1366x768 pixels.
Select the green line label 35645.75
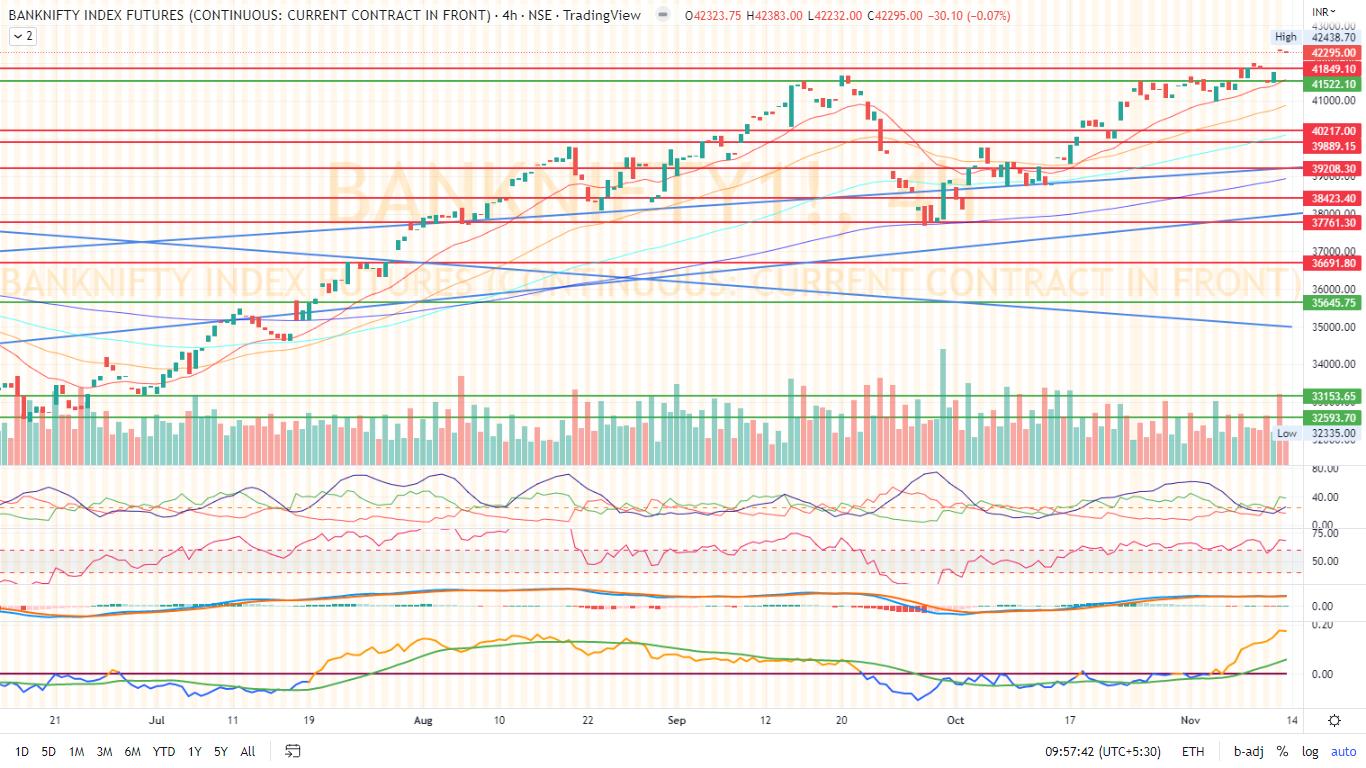pyautogui.click(x=1333, y=303)
